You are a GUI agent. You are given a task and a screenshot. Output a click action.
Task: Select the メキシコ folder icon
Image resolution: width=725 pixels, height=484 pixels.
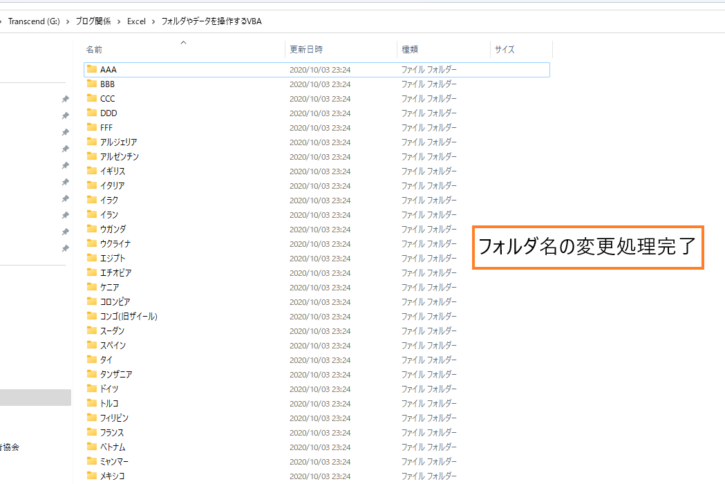[x=91, y=475]
